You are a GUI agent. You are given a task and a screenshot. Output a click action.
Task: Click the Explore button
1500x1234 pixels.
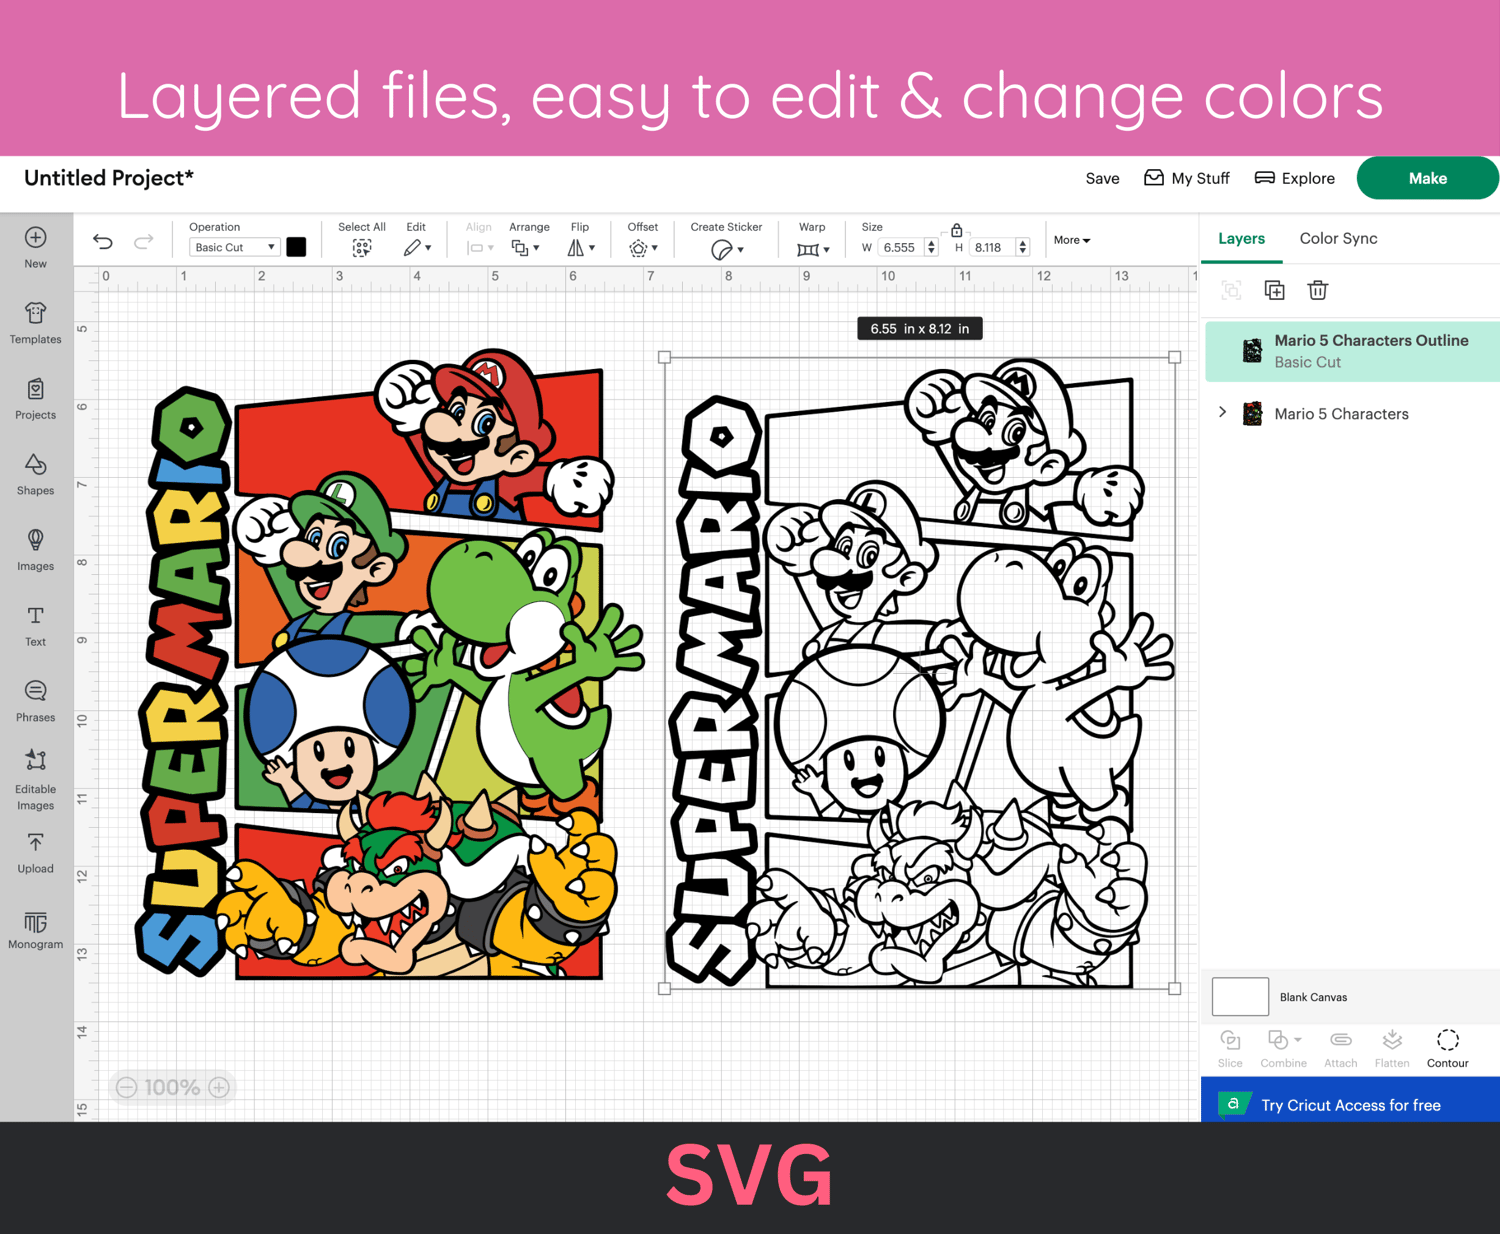coord(1295,178)
